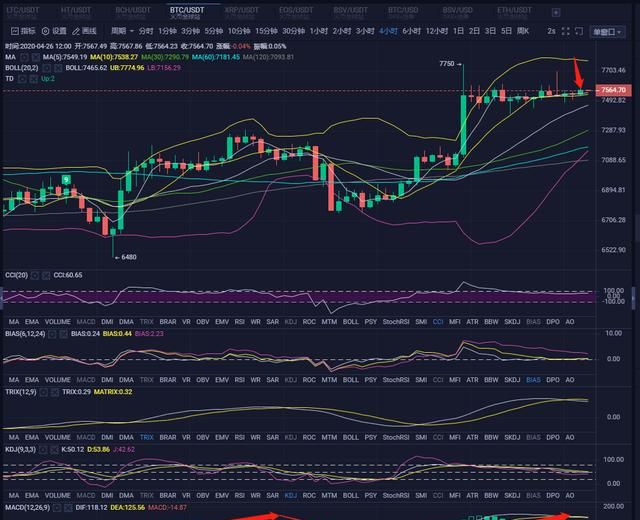Select the 12小时 interval
The image size is (640, 520).
point(437,31)
